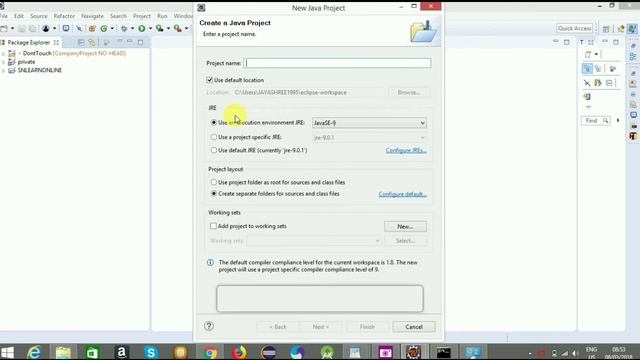The height and width of the screenshot is (360, 640).
Task: Select the DontTouch project row
Action: click(x=67, y=53)
